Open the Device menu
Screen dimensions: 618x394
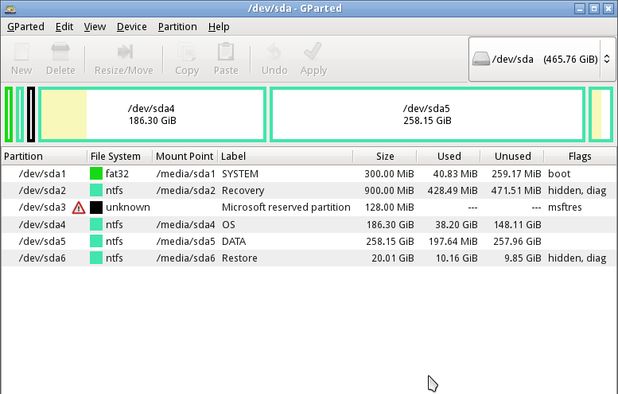pyautogui.click(x=132, y=27)
